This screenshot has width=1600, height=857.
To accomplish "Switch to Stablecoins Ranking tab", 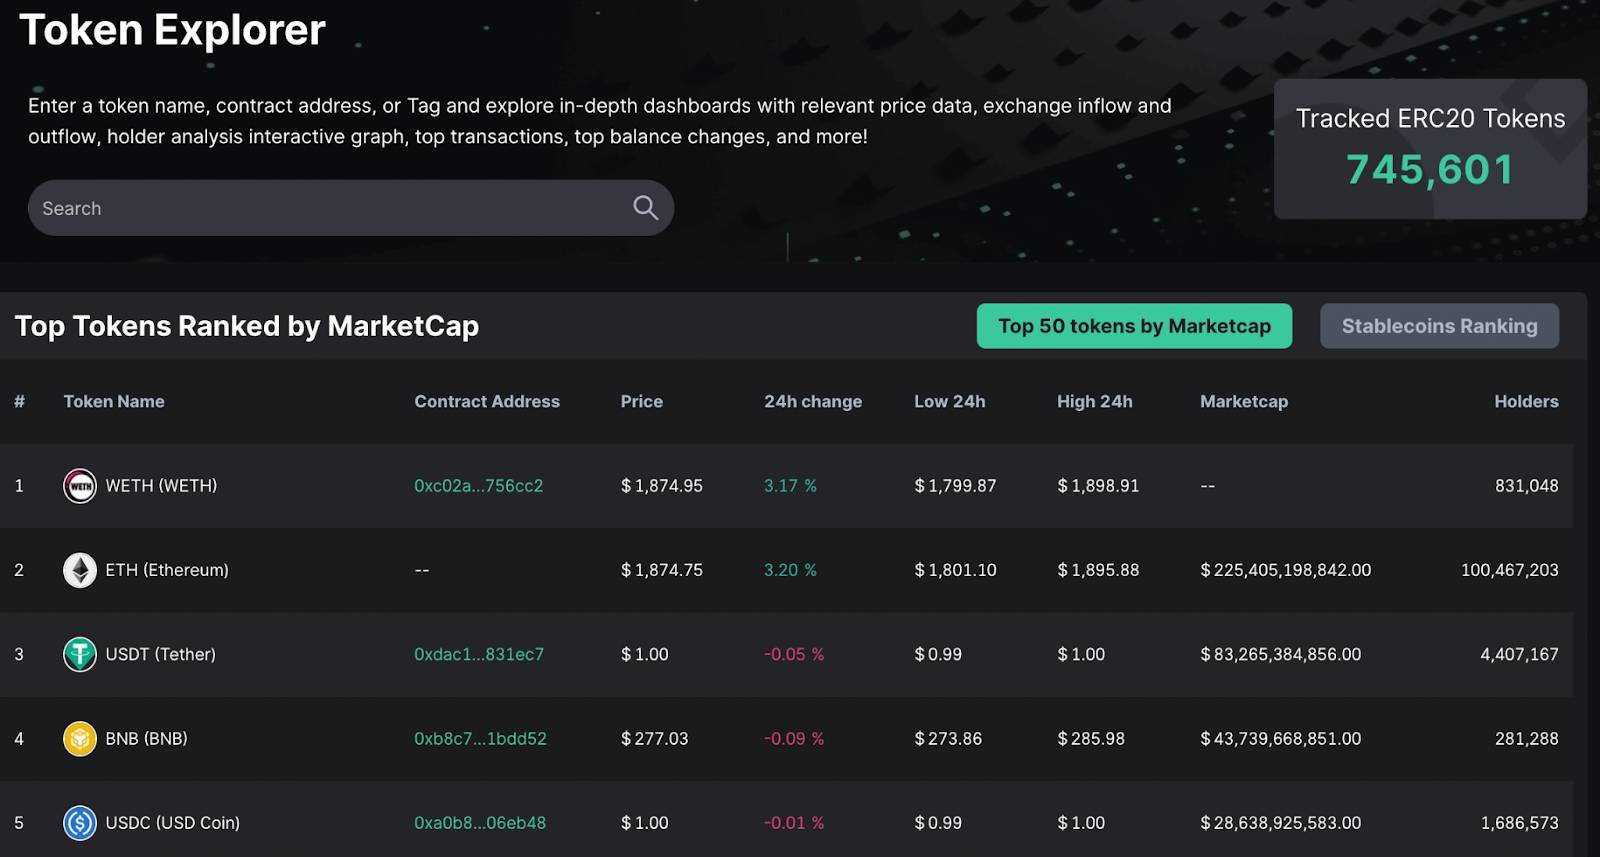I will 1439,326.
